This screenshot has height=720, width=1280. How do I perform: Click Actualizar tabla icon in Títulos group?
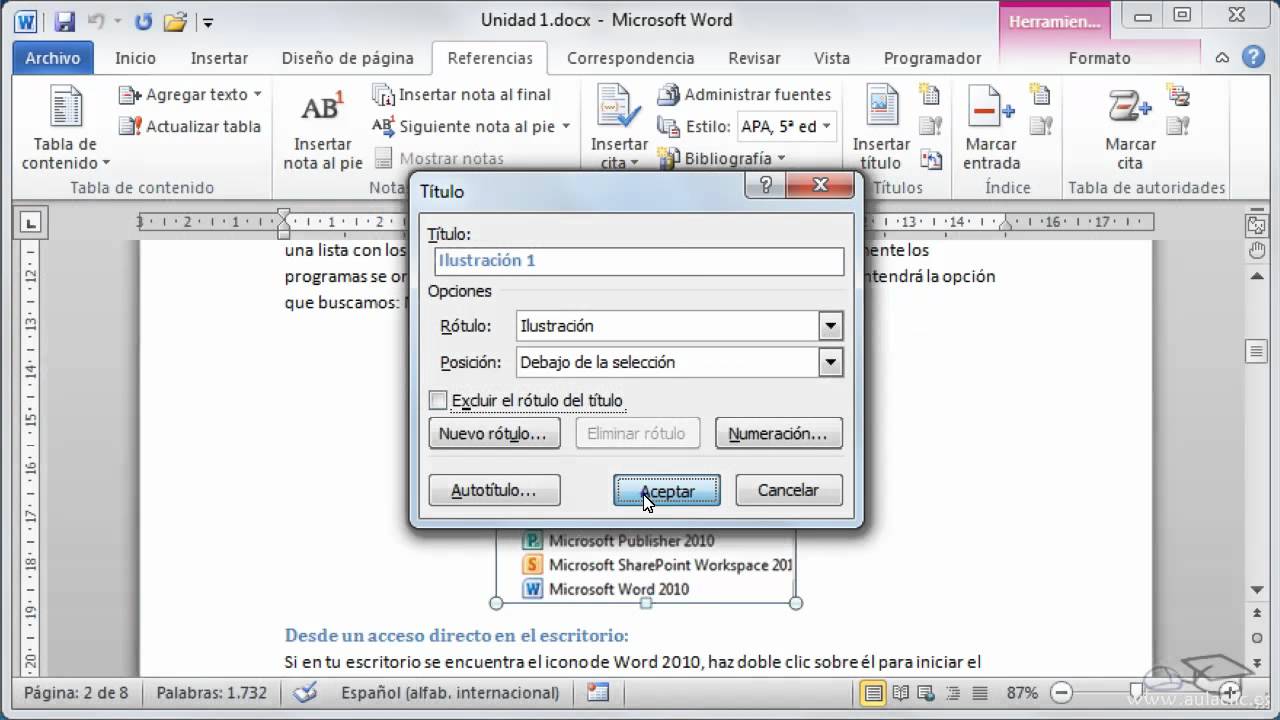click(x=931, y=126)
